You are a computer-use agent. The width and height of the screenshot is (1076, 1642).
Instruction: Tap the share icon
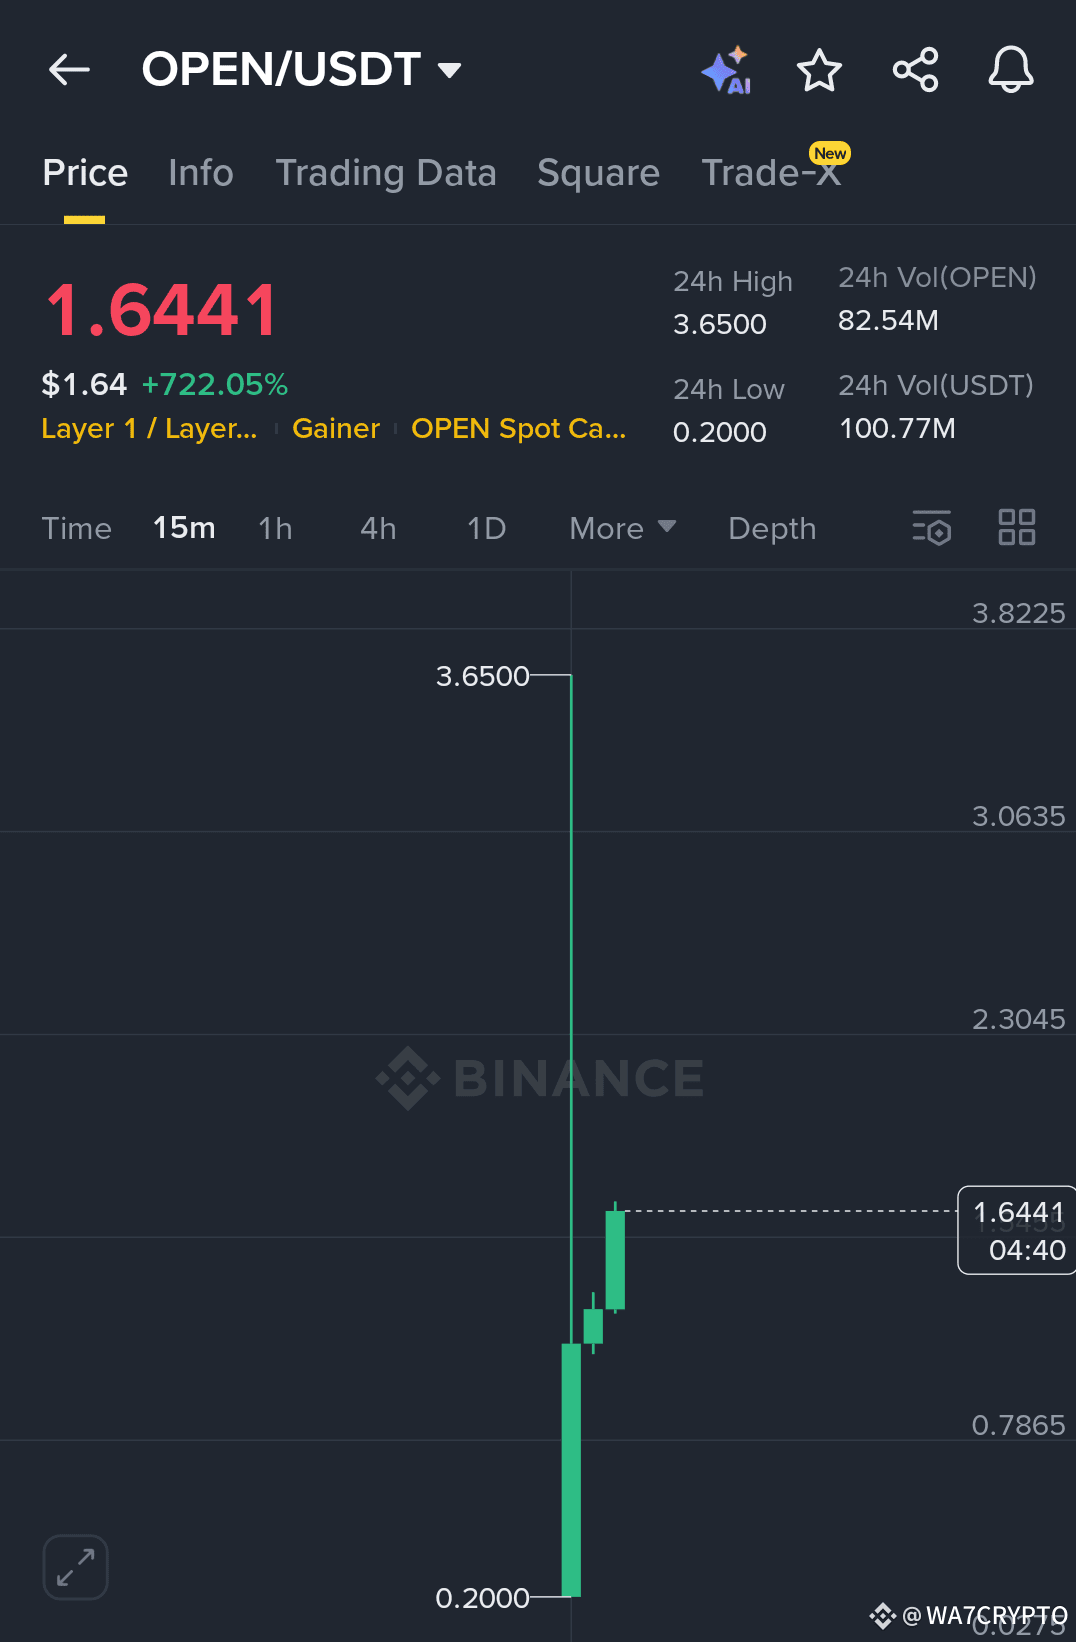(x=915, y=70)
